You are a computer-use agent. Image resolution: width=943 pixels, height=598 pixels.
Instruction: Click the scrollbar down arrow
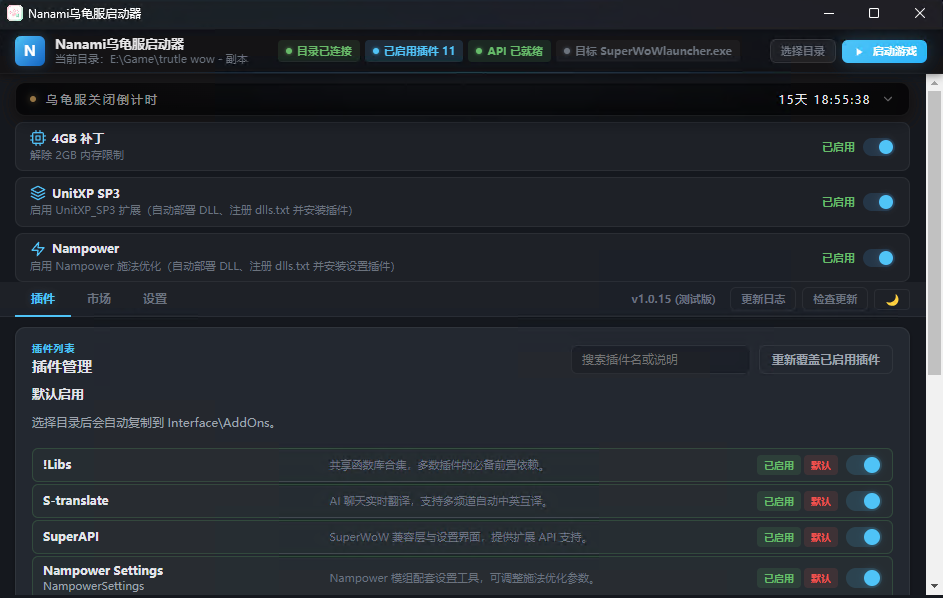934,586
